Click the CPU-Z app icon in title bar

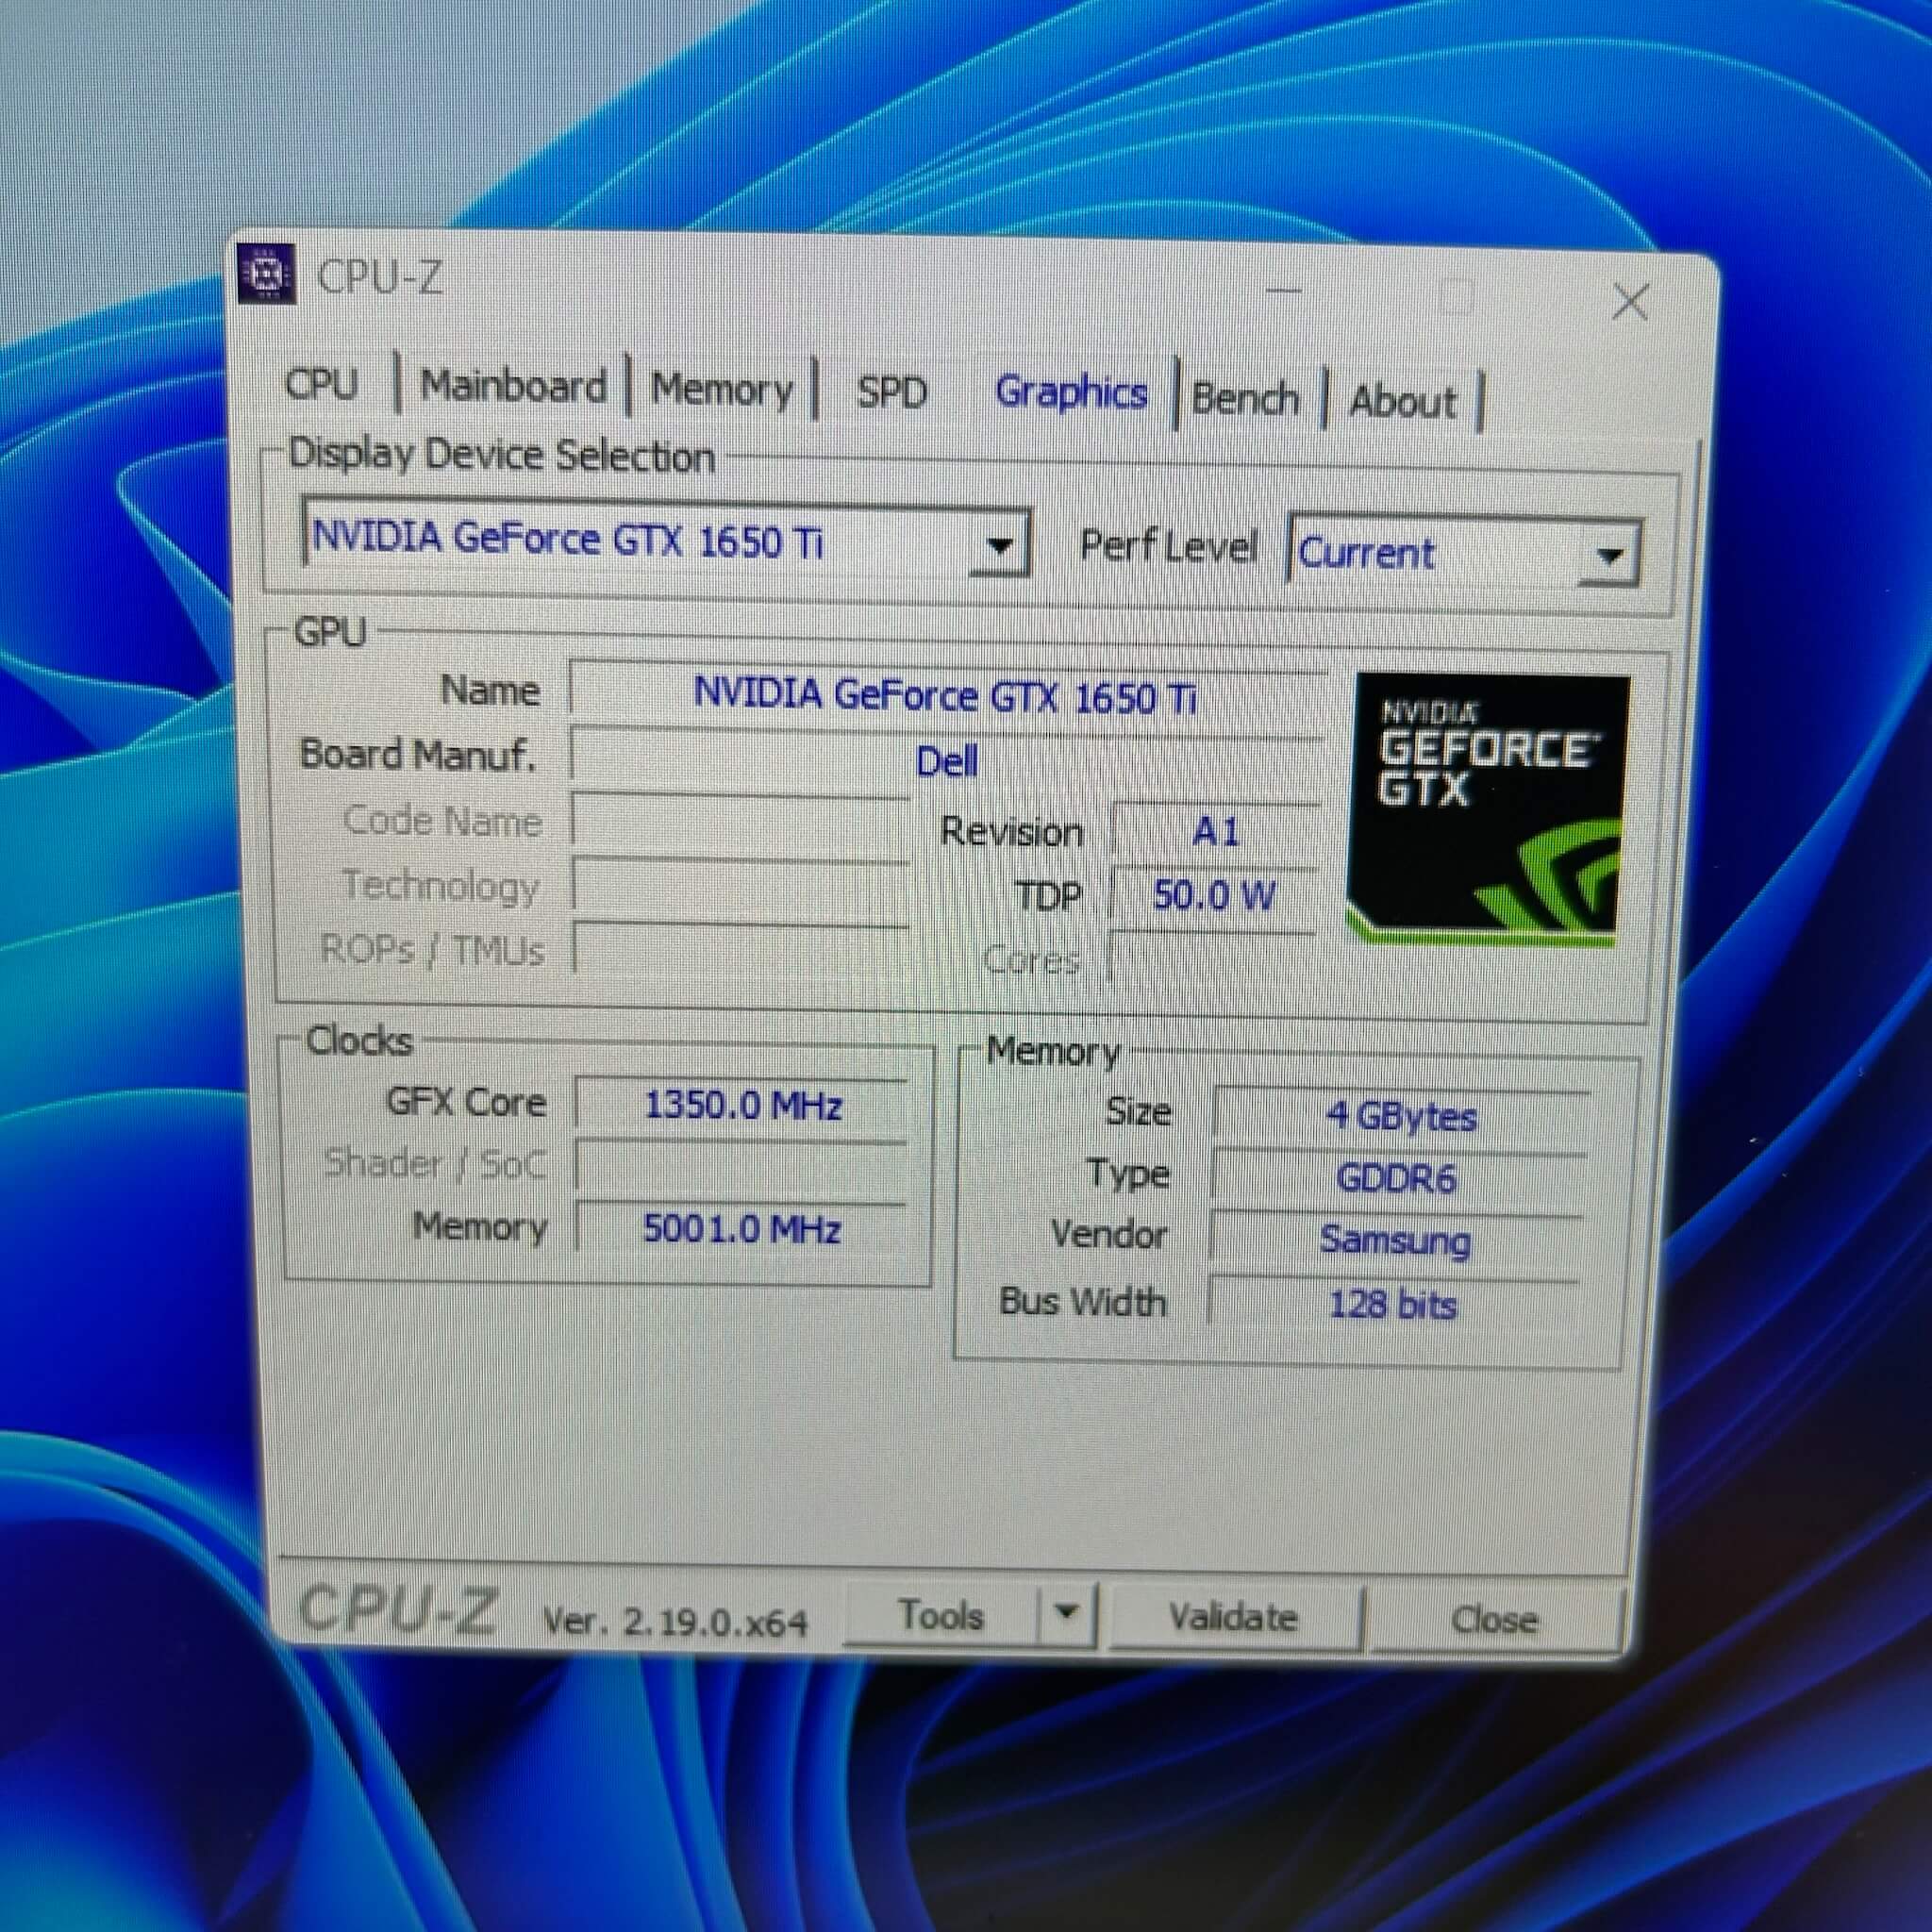point(267,272)
